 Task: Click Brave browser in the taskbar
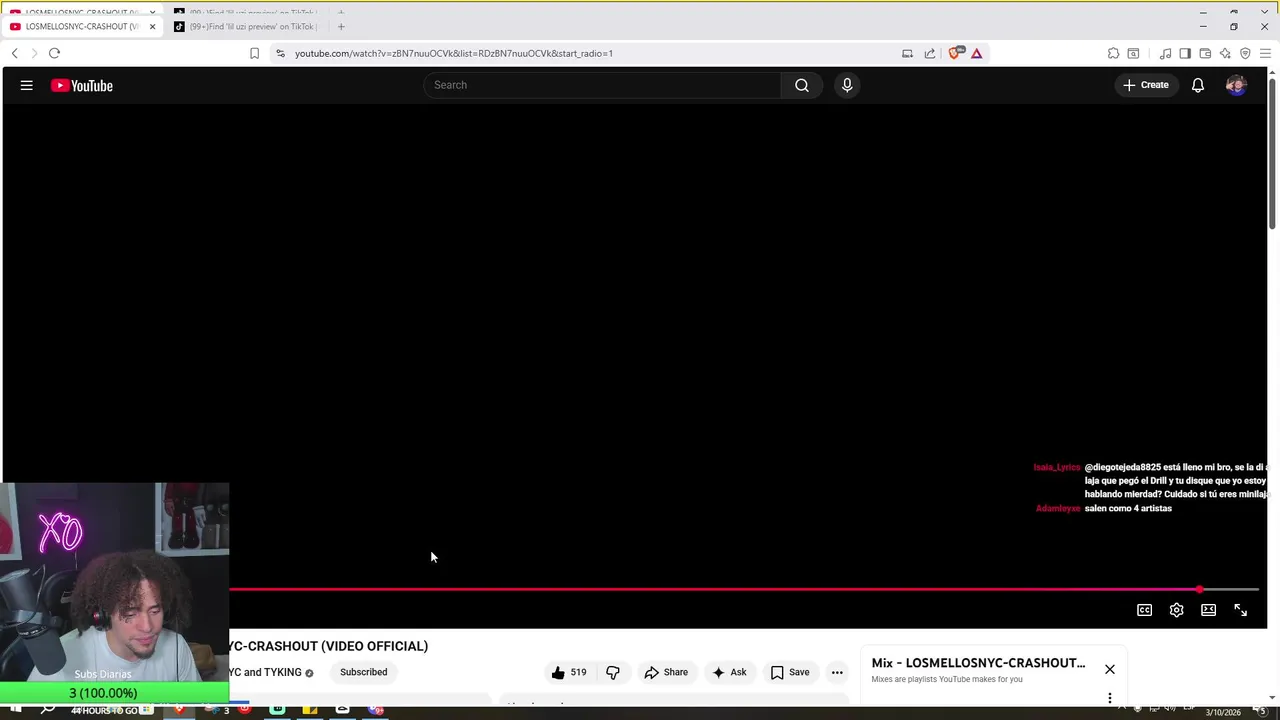(x=179, y=710)
